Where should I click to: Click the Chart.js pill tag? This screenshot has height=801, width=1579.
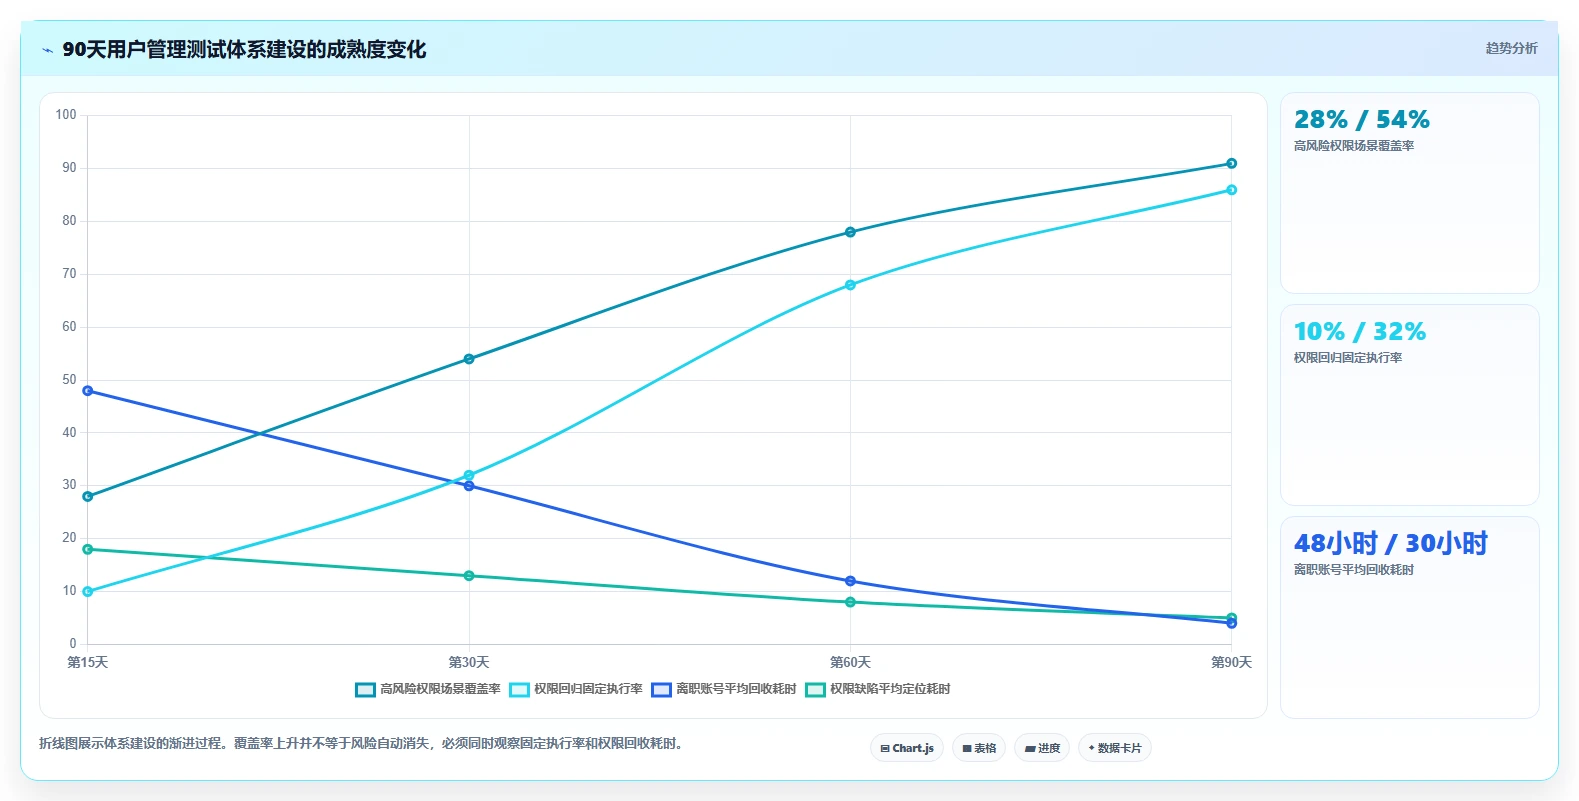[x=907, y=748]
